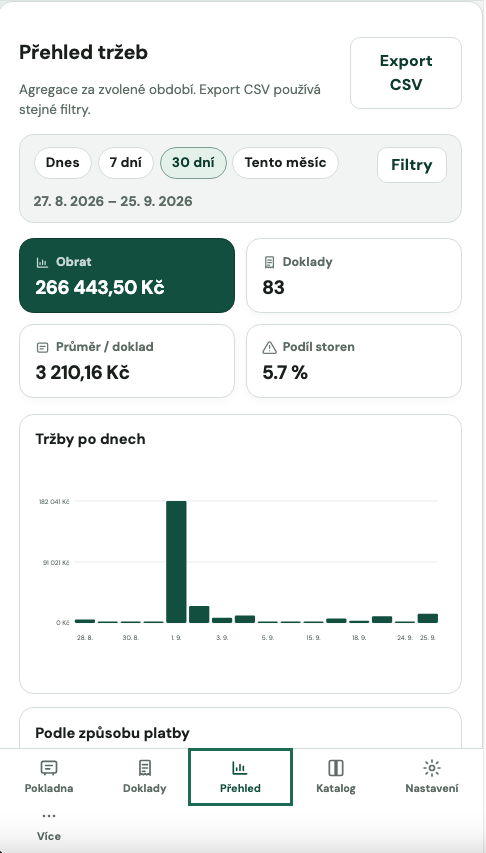Select the Dnes period chip
Image resolution: width=486 pixels, height=853 pixels.
(x=63, y=163)
